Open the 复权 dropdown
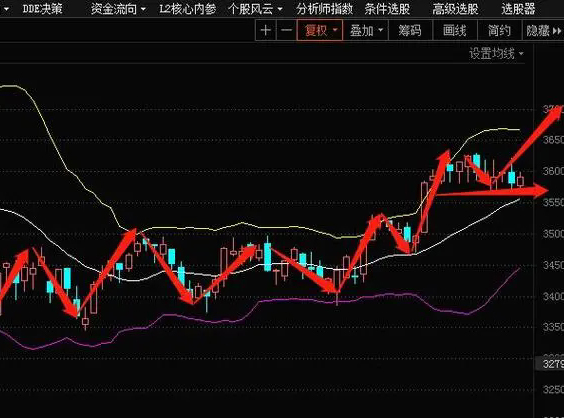 click(320, 30)
